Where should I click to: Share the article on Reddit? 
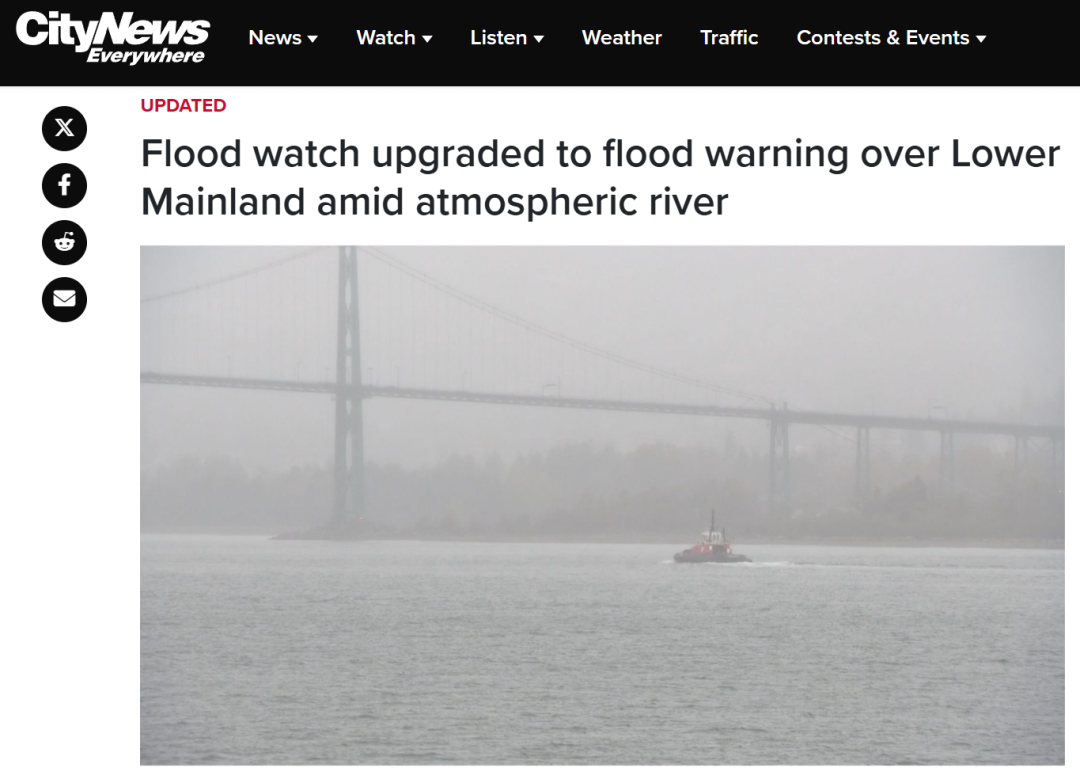pyautogui.click(x=64, y=242)
